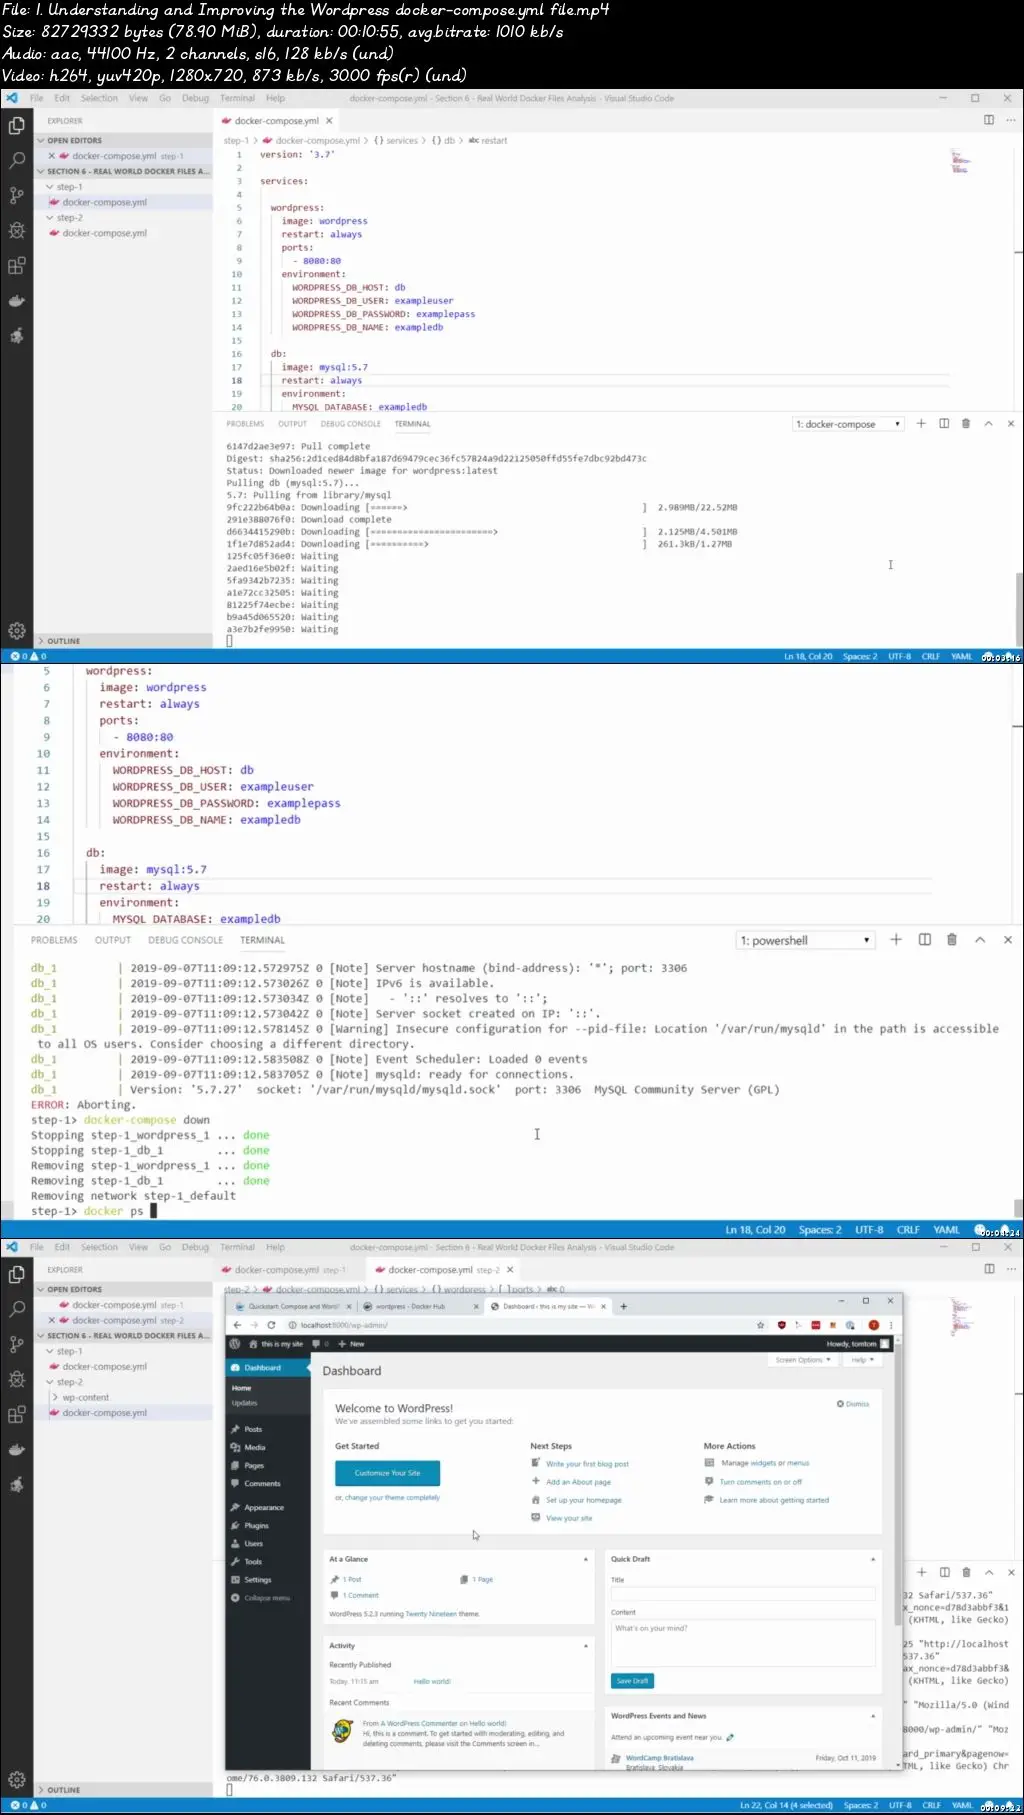Open Search view in top frame's activity bar
This screenshot has width=1024, height=1815.
tap(17, 160)
